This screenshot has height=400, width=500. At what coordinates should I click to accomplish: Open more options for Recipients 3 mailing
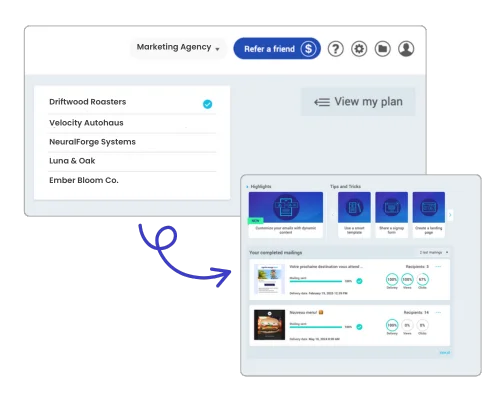[x=438, y=267]
